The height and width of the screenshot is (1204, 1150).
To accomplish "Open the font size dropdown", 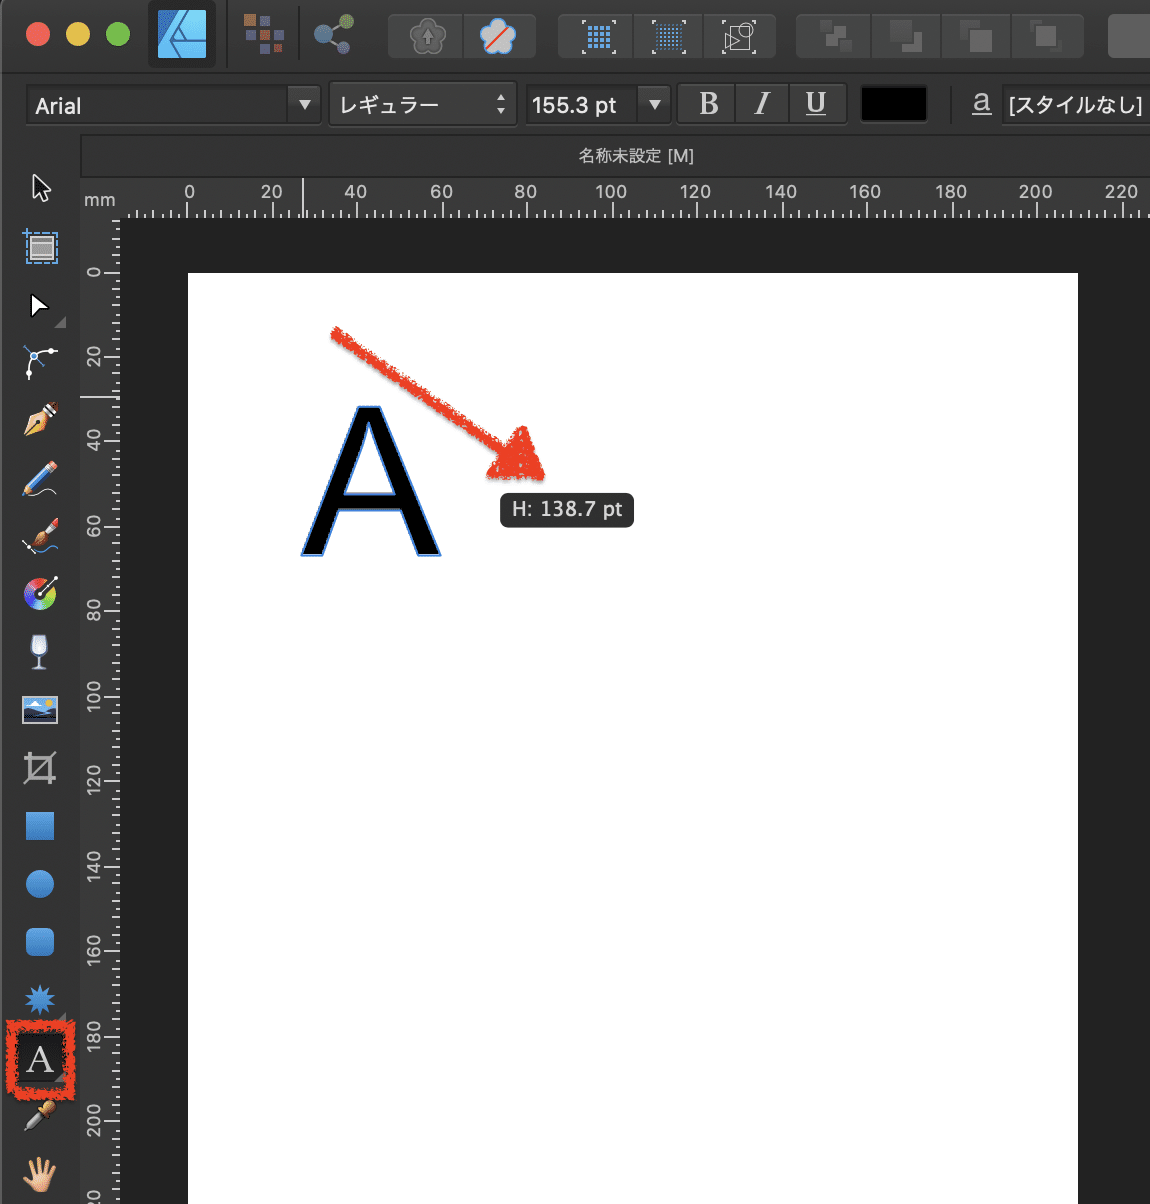I will pos(655,104).
